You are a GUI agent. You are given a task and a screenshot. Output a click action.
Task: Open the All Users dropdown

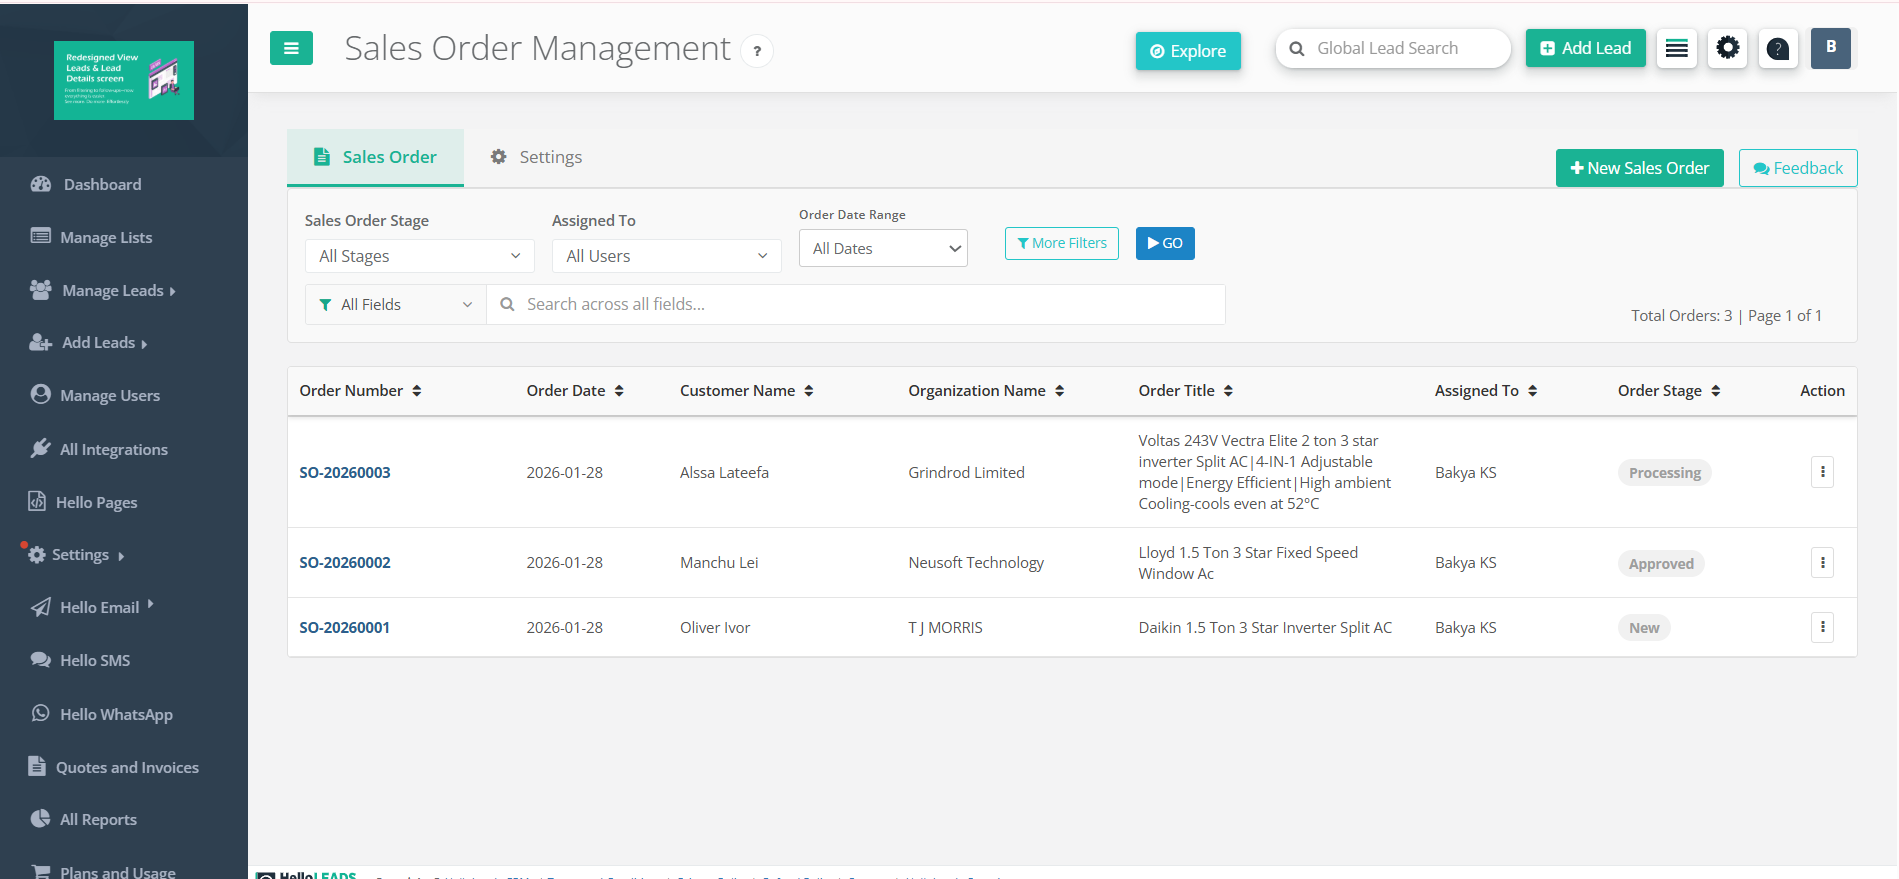666,256
